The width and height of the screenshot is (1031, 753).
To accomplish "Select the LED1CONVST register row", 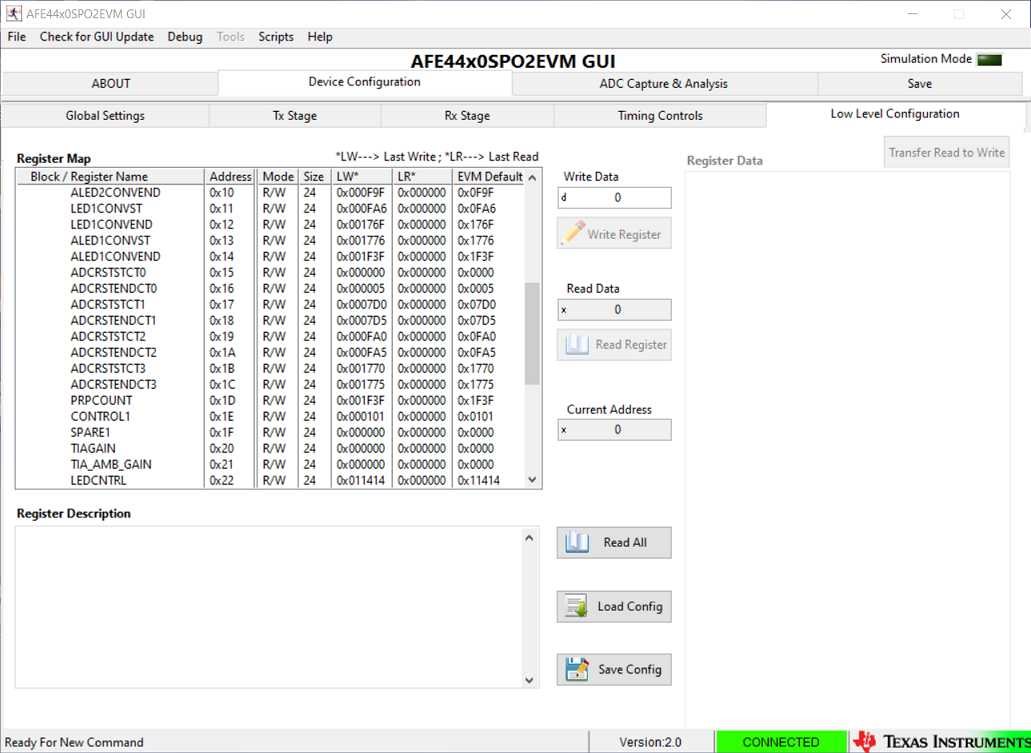I will (270, 208).
